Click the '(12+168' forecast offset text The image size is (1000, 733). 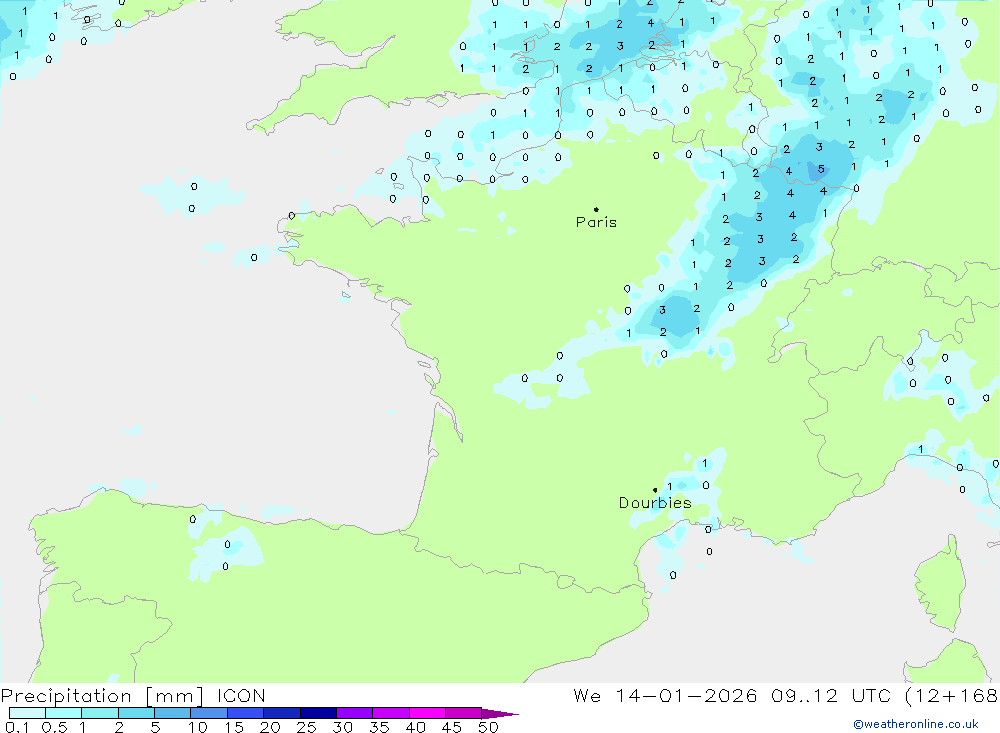click(x=952, y=696)
